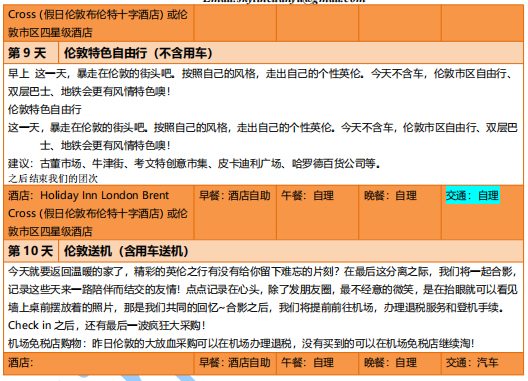Click the 伦敦特色自由行（不含用车）heading
Screen dimensions: 528x381
click(x=138, y=53)
